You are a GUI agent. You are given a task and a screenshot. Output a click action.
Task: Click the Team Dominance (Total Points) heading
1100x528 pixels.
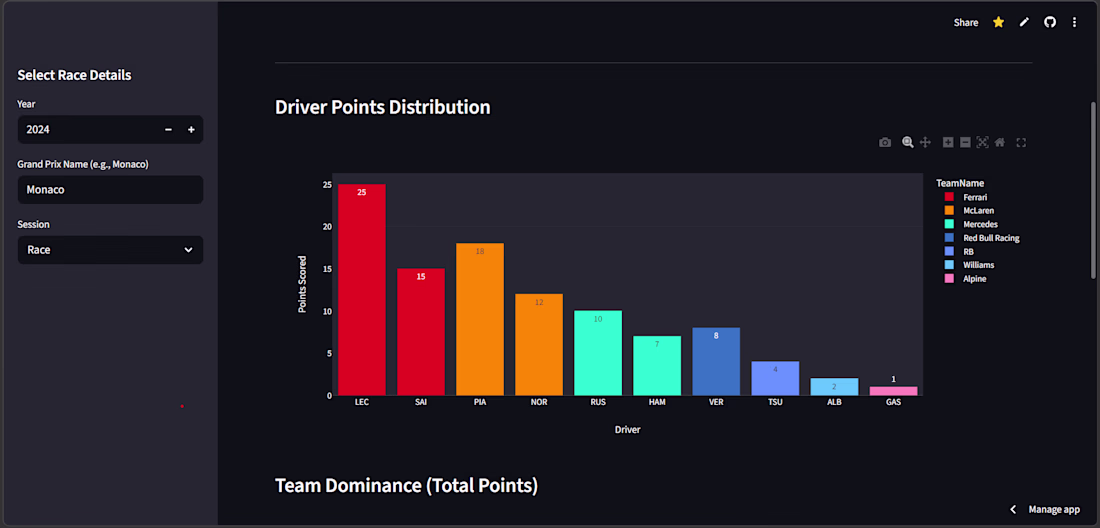coord(406,485)
